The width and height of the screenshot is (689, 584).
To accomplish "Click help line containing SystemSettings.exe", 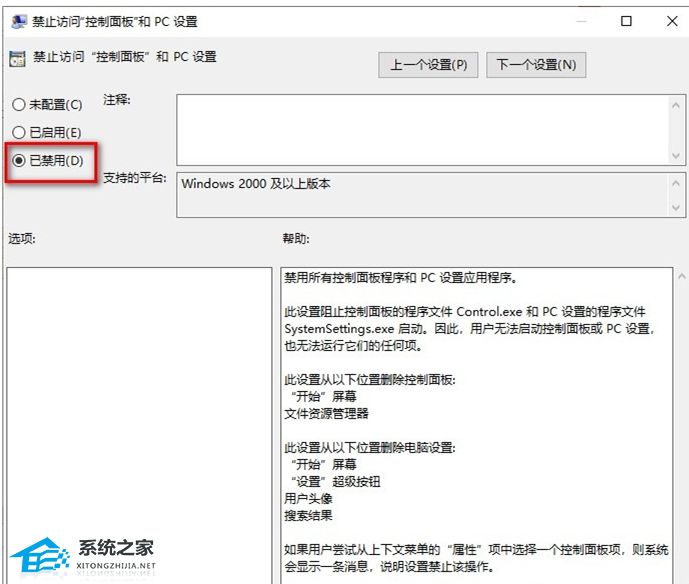I will pyautogui.click(x=469, y=329).
